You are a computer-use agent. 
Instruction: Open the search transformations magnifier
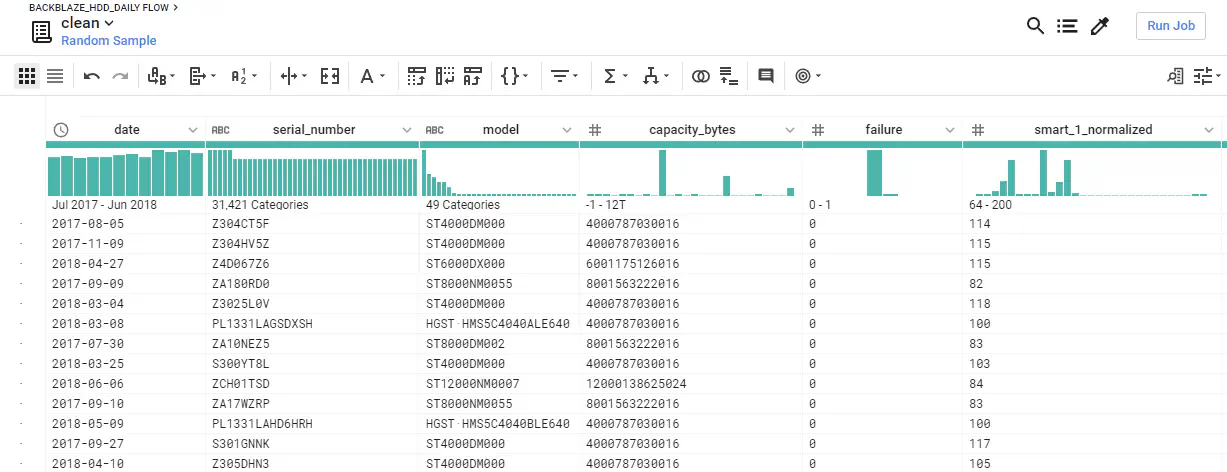coord(1036,27)
